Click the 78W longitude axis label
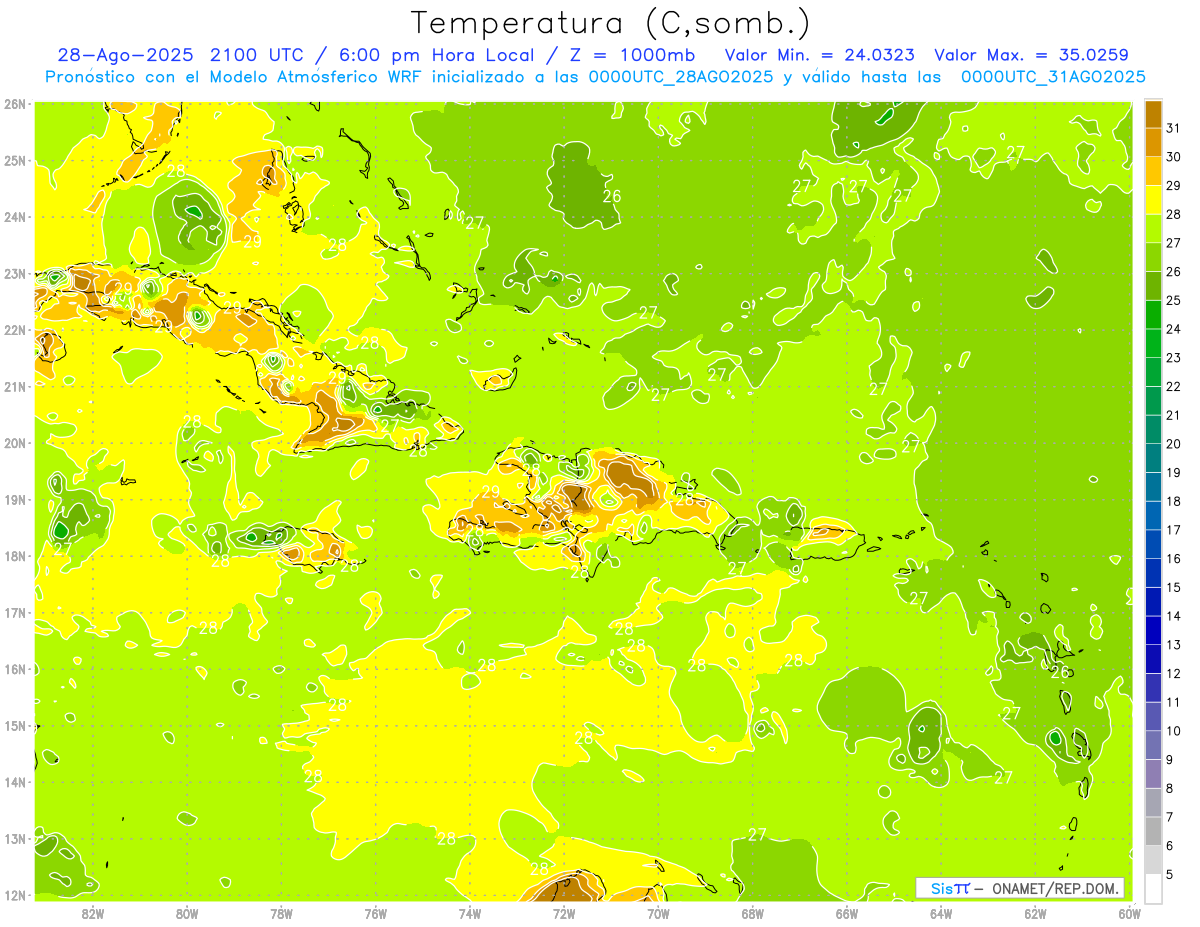The width and height of the screenshot is (1200, 927). (x=281, y=913)
